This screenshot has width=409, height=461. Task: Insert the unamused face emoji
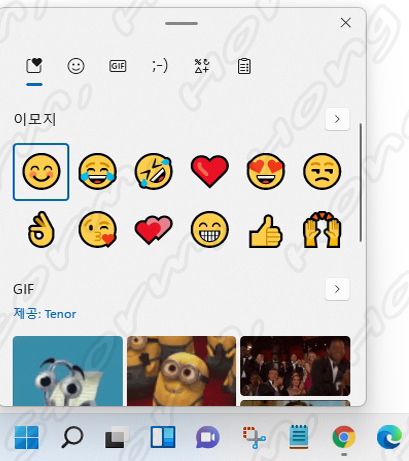[322, 172]
